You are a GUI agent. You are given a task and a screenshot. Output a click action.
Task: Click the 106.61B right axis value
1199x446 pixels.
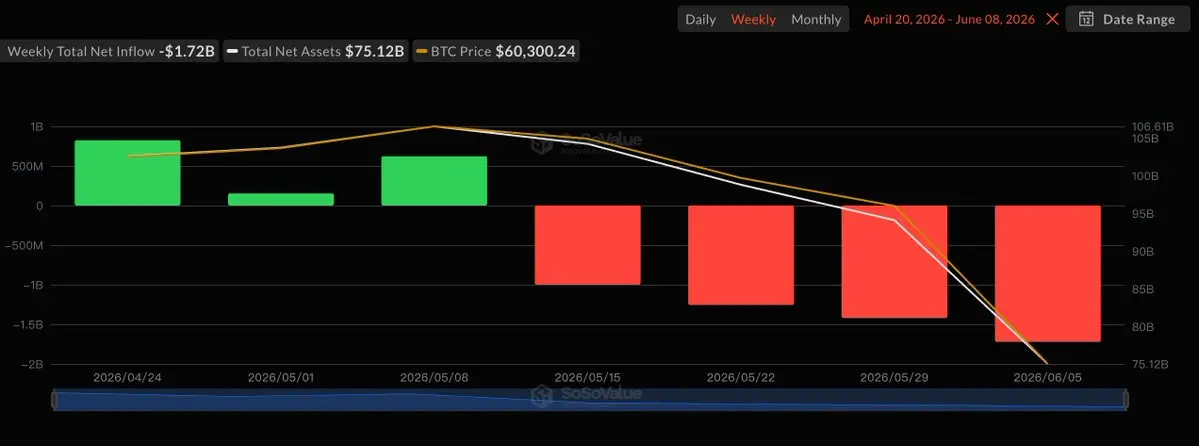[1152, 126]
